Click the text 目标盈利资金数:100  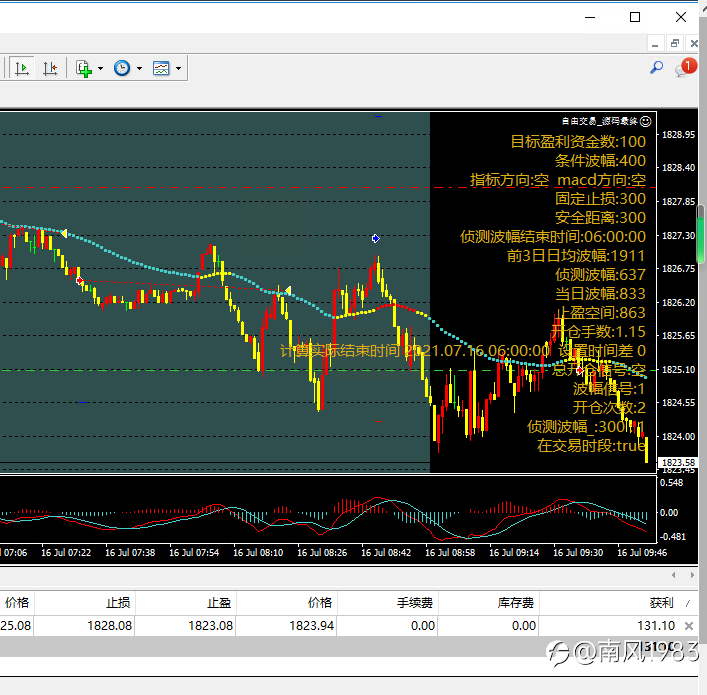pos(578,142)
